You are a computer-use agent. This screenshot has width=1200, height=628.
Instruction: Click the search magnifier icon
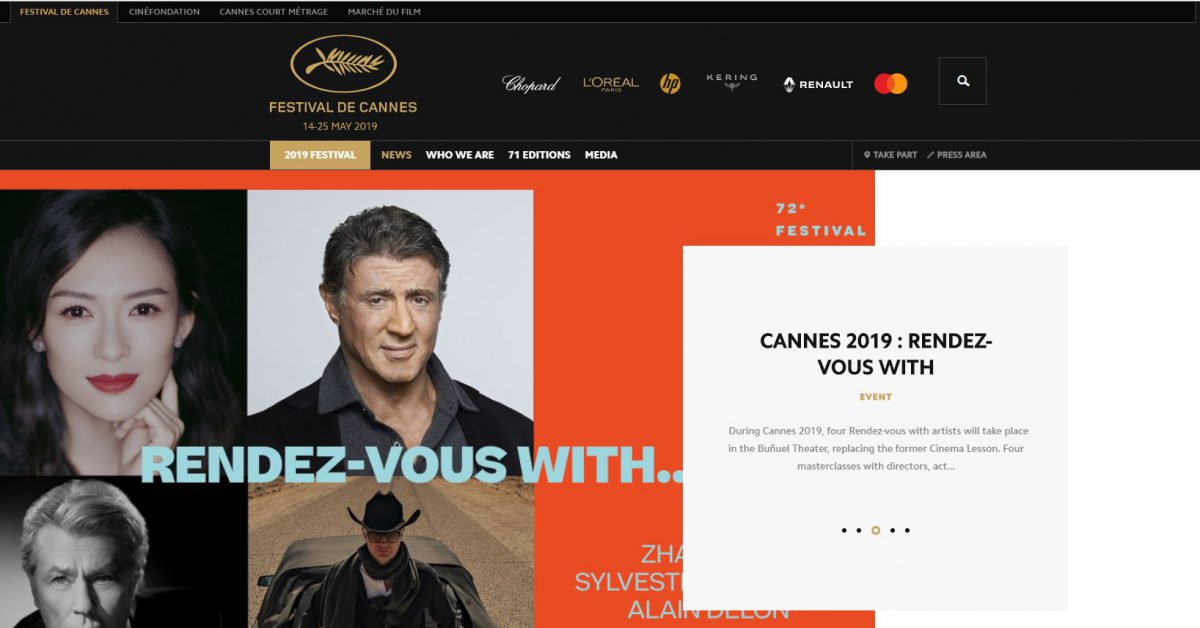point(963,81)
